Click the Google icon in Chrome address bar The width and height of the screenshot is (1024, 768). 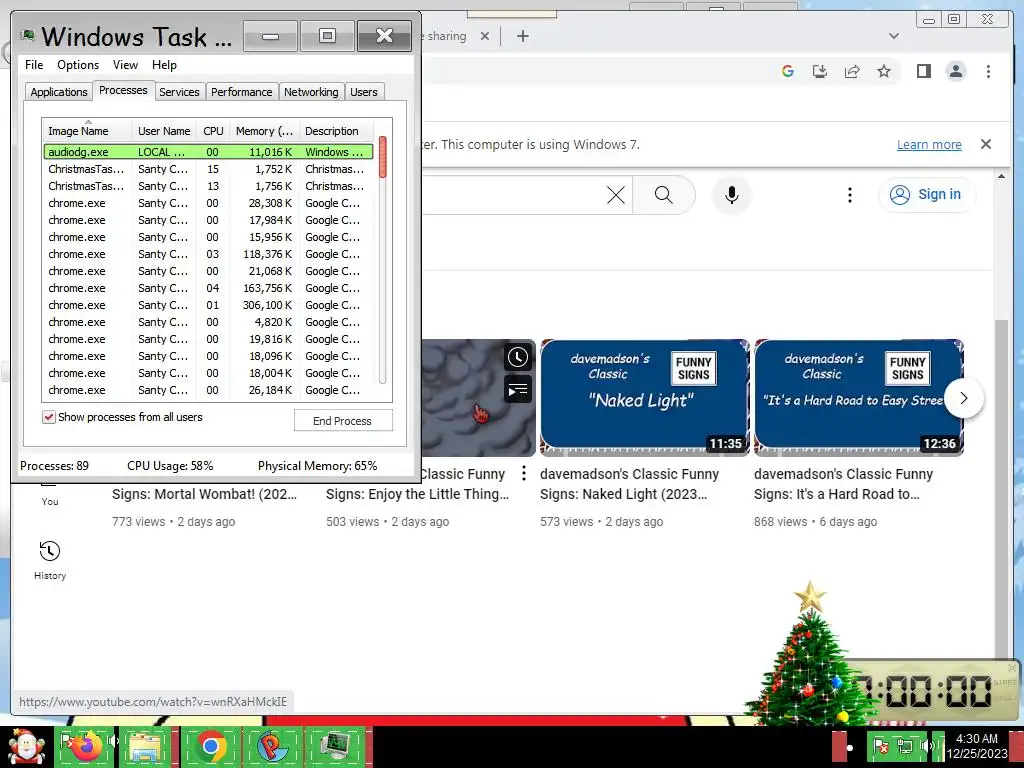[788, 71]
